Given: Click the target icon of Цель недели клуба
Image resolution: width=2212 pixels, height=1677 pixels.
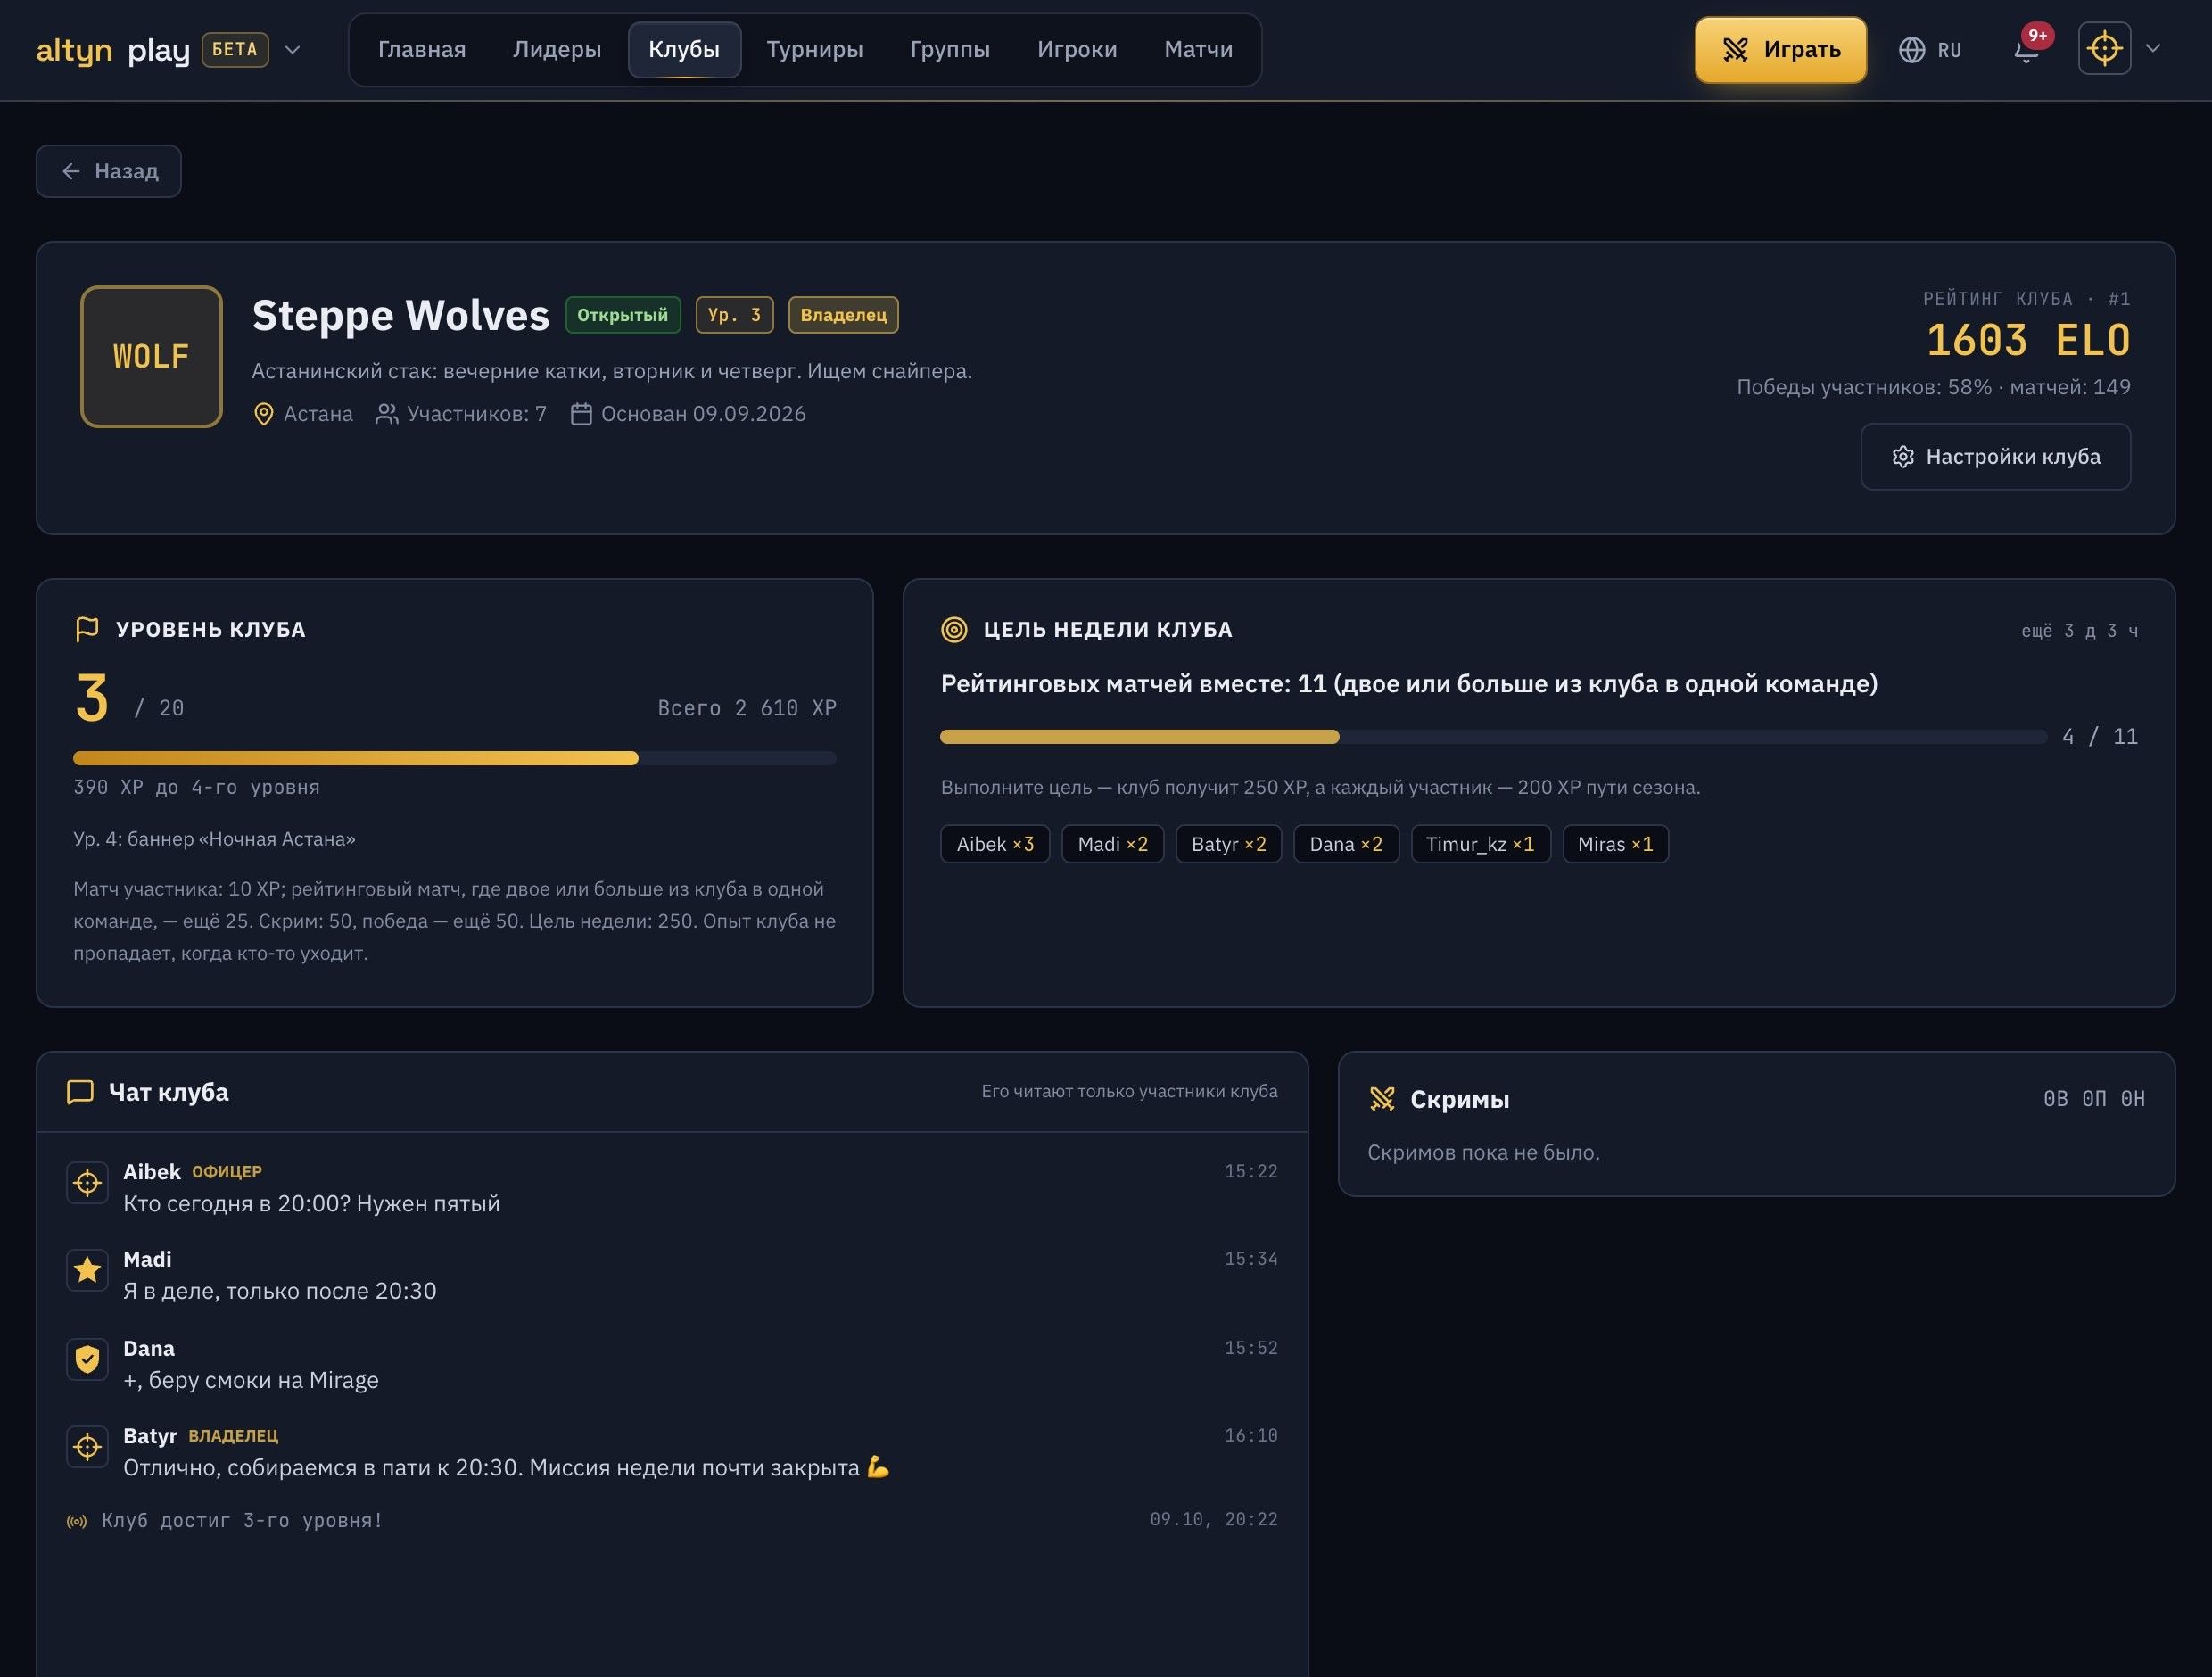Looking at the screenshot, I should (954, 629).
